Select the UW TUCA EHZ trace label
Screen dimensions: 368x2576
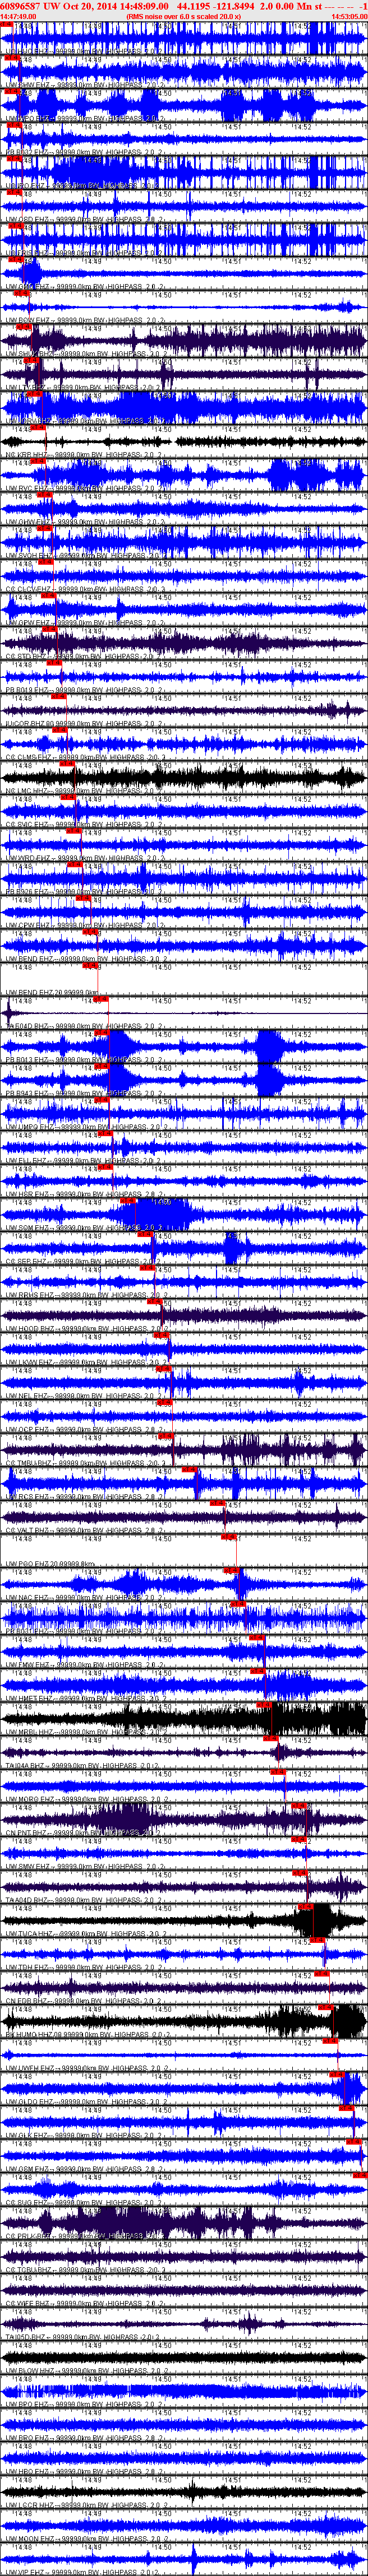(x=86, y=1933)
